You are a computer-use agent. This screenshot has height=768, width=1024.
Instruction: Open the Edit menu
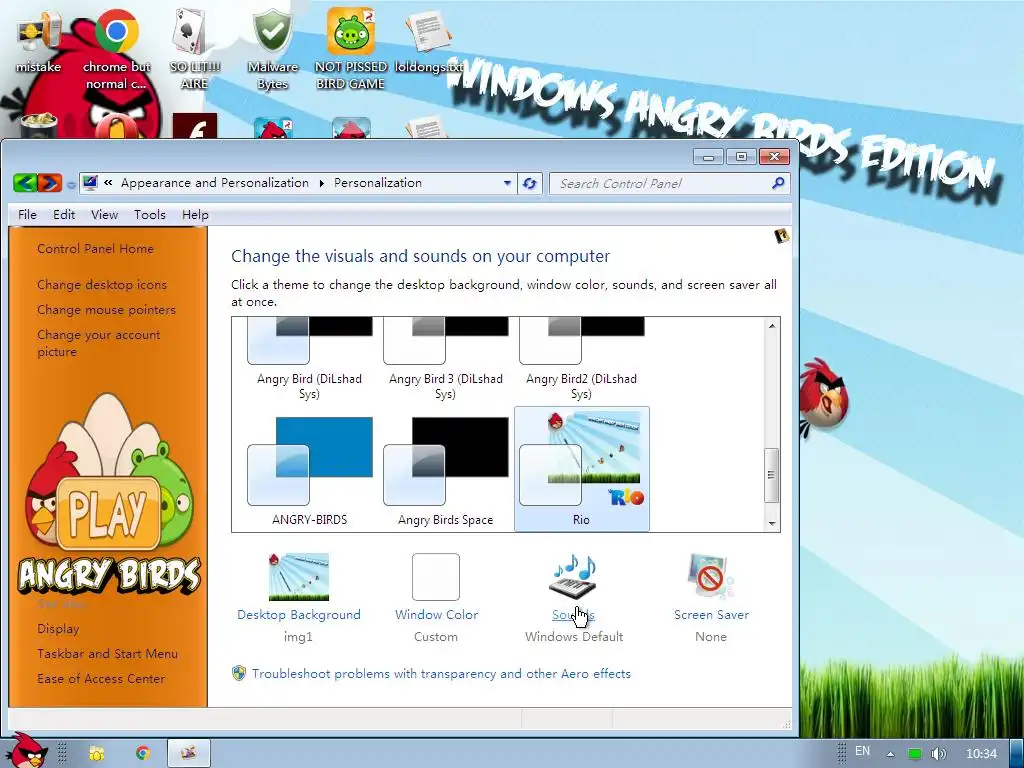click(x=64, y=215)
